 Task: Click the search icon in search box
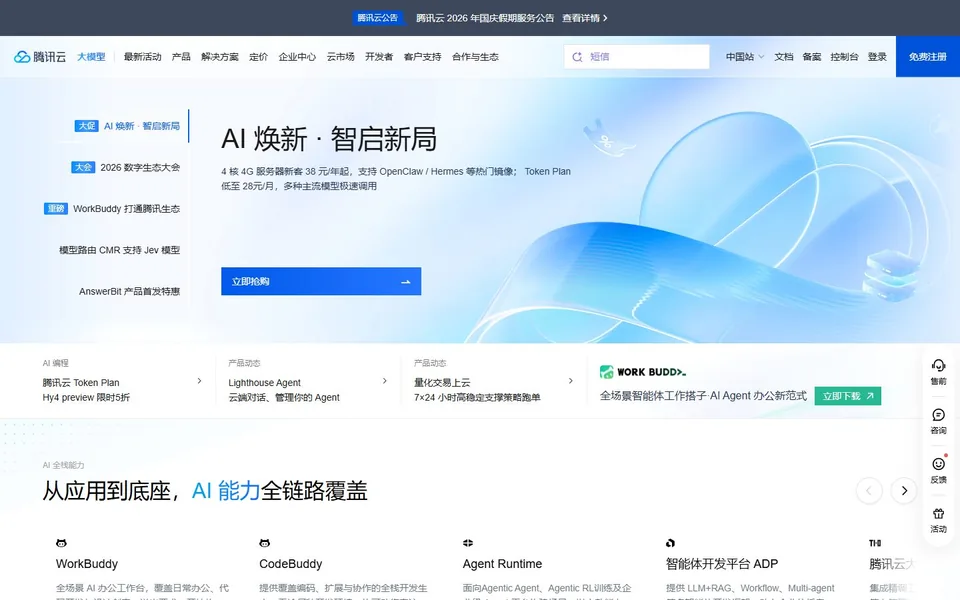point(577,57)
